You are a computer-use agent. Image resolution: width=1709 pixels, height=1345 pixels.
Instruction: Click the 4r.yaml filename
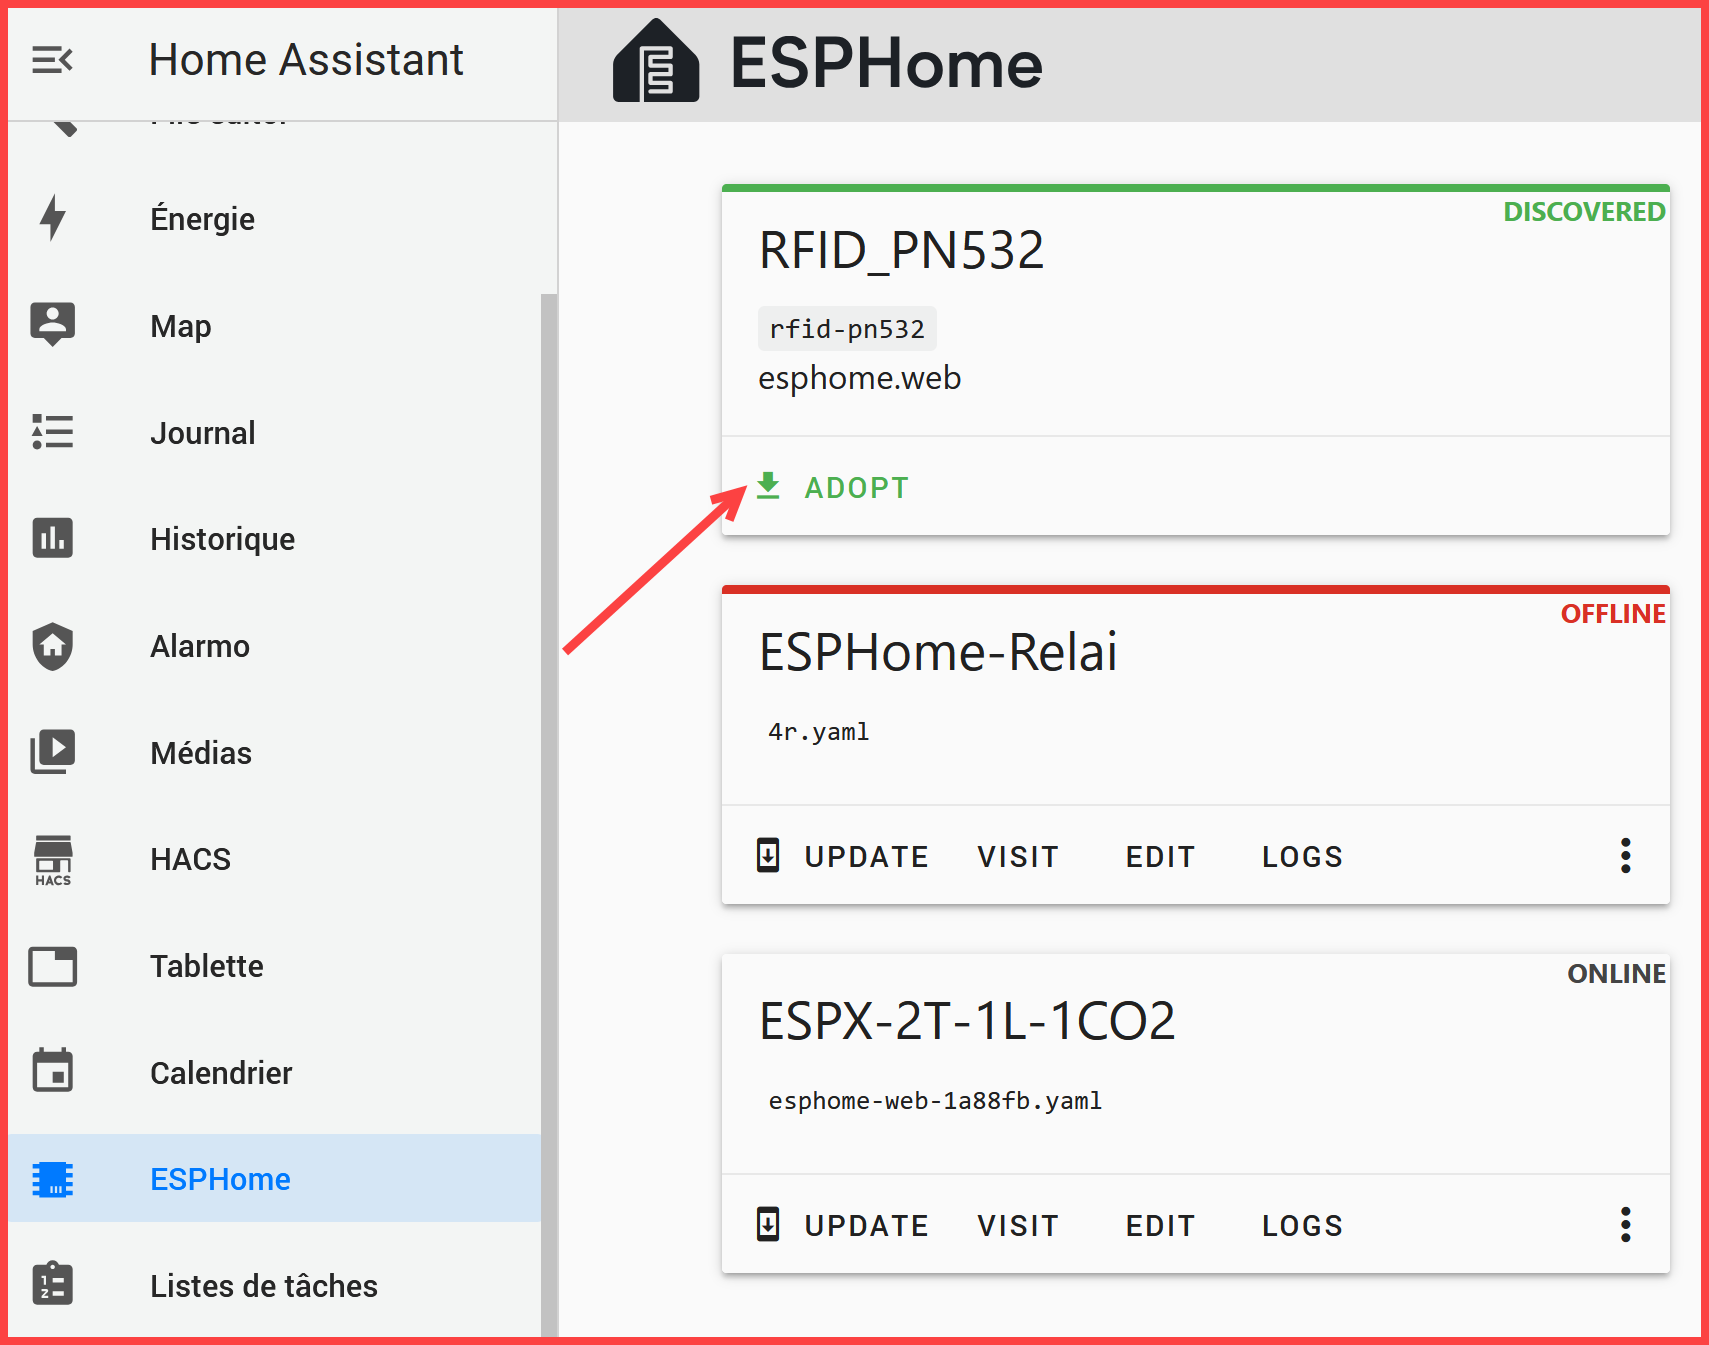818,732
